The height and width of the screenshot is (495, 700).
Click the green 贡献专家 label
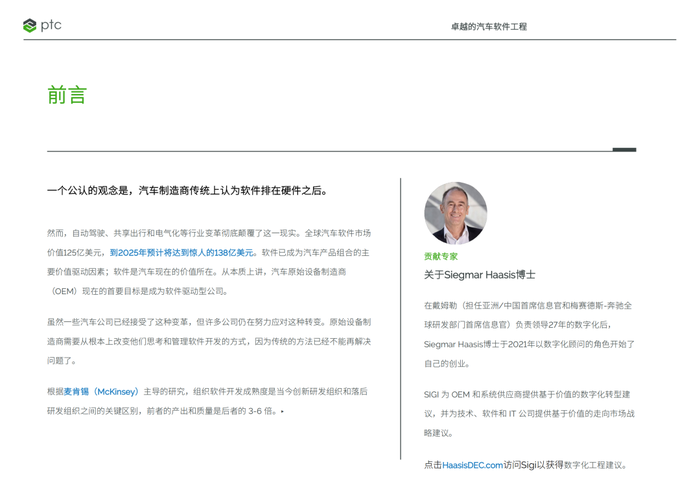[441, 256]
